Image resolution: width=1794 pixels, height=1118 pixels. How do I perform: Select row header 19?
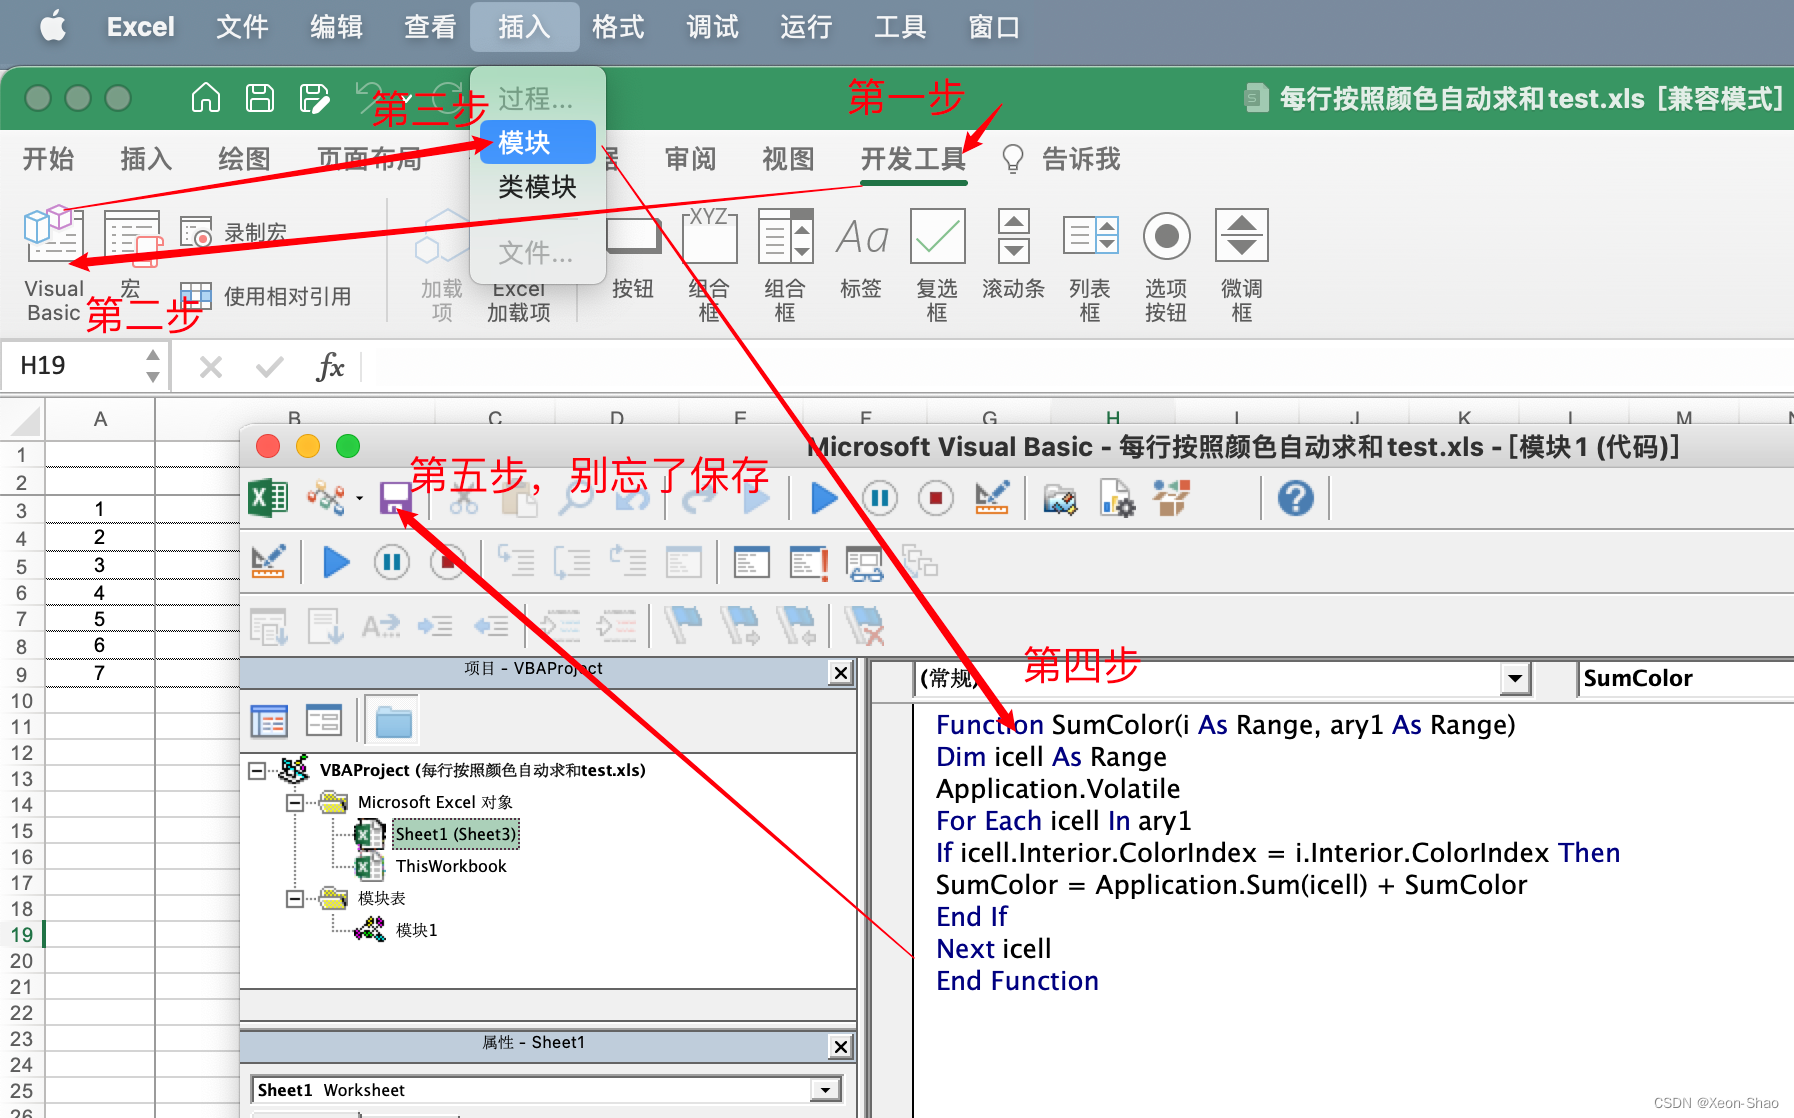pos(22,935)
